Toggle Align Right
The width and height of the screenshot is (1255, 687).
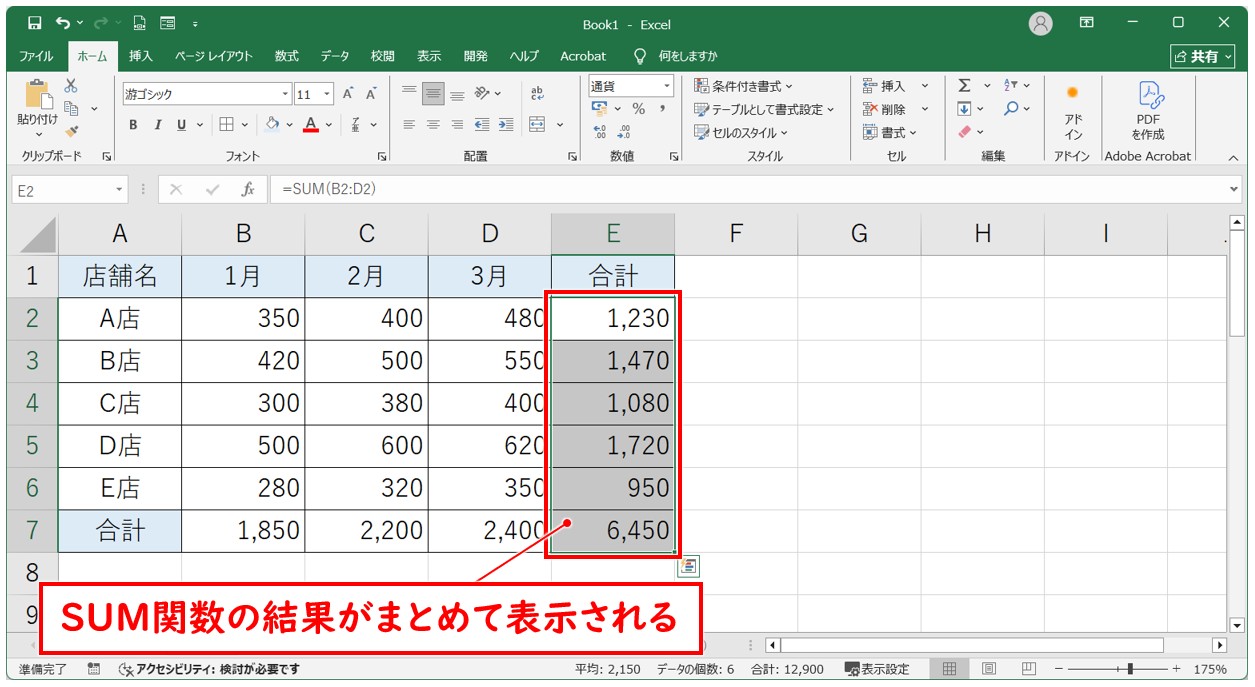(457, 125)
